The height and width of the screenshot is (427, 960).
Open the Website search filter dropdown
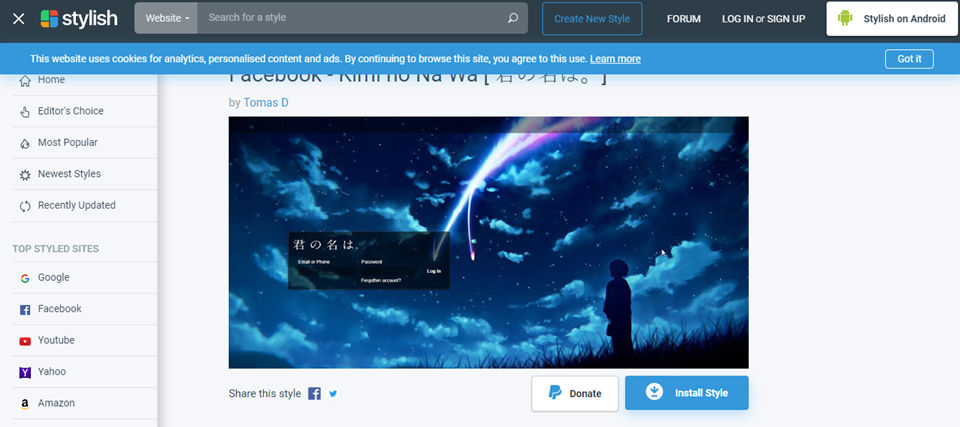point(166,18)
